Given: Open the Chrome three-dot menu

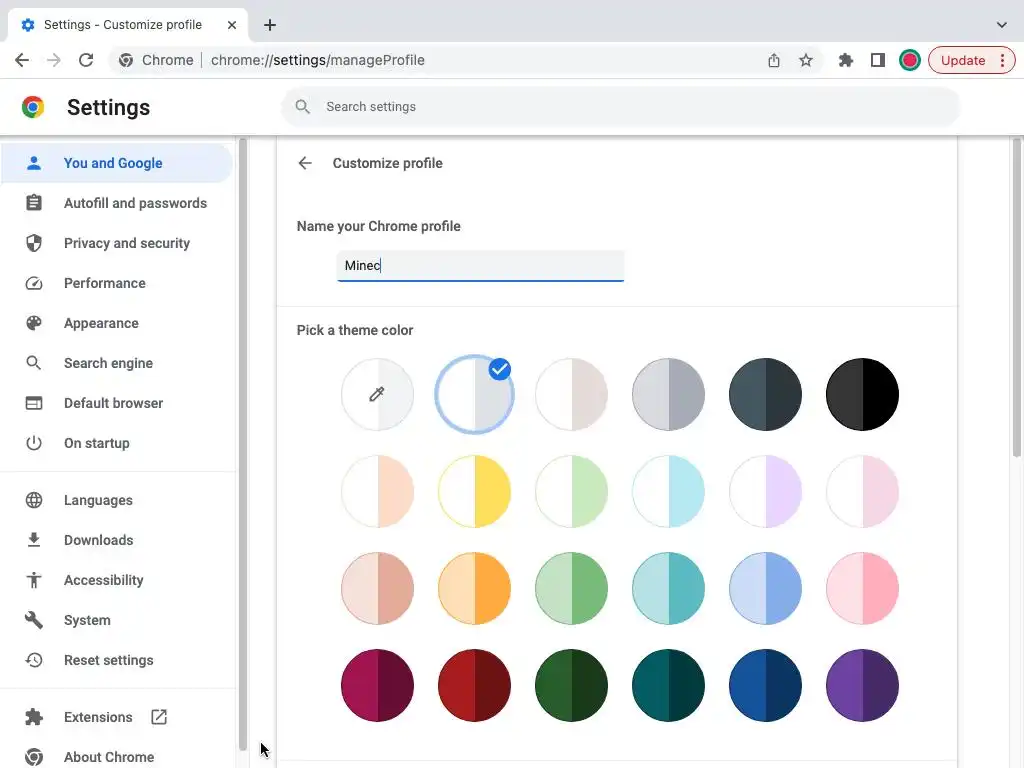Looking at the screenshot, I should (1002, 60).
